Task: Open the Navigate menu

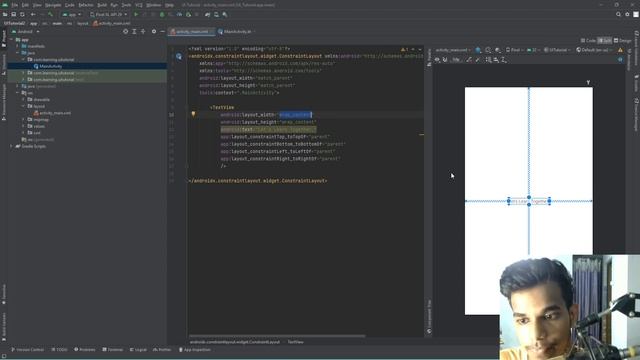Action: point(53,5)
